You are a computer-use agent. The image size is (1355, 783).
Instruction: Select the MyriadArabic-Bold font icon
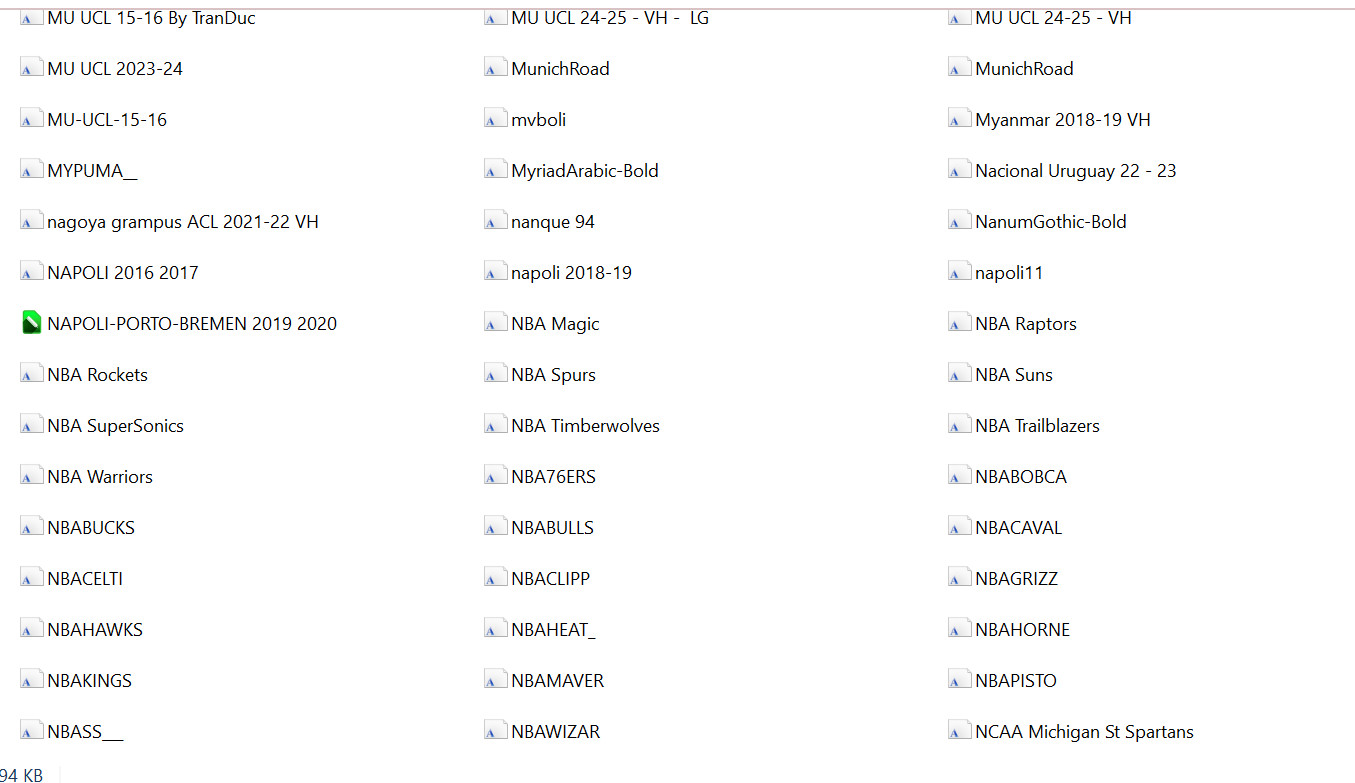(x=495, y=170)
